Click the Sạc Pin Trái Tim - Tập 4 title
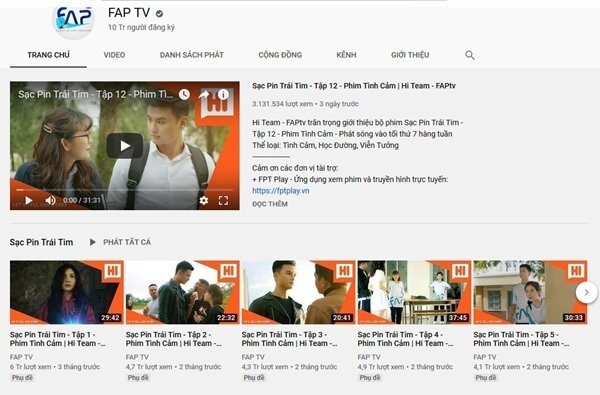 (406, 339)
